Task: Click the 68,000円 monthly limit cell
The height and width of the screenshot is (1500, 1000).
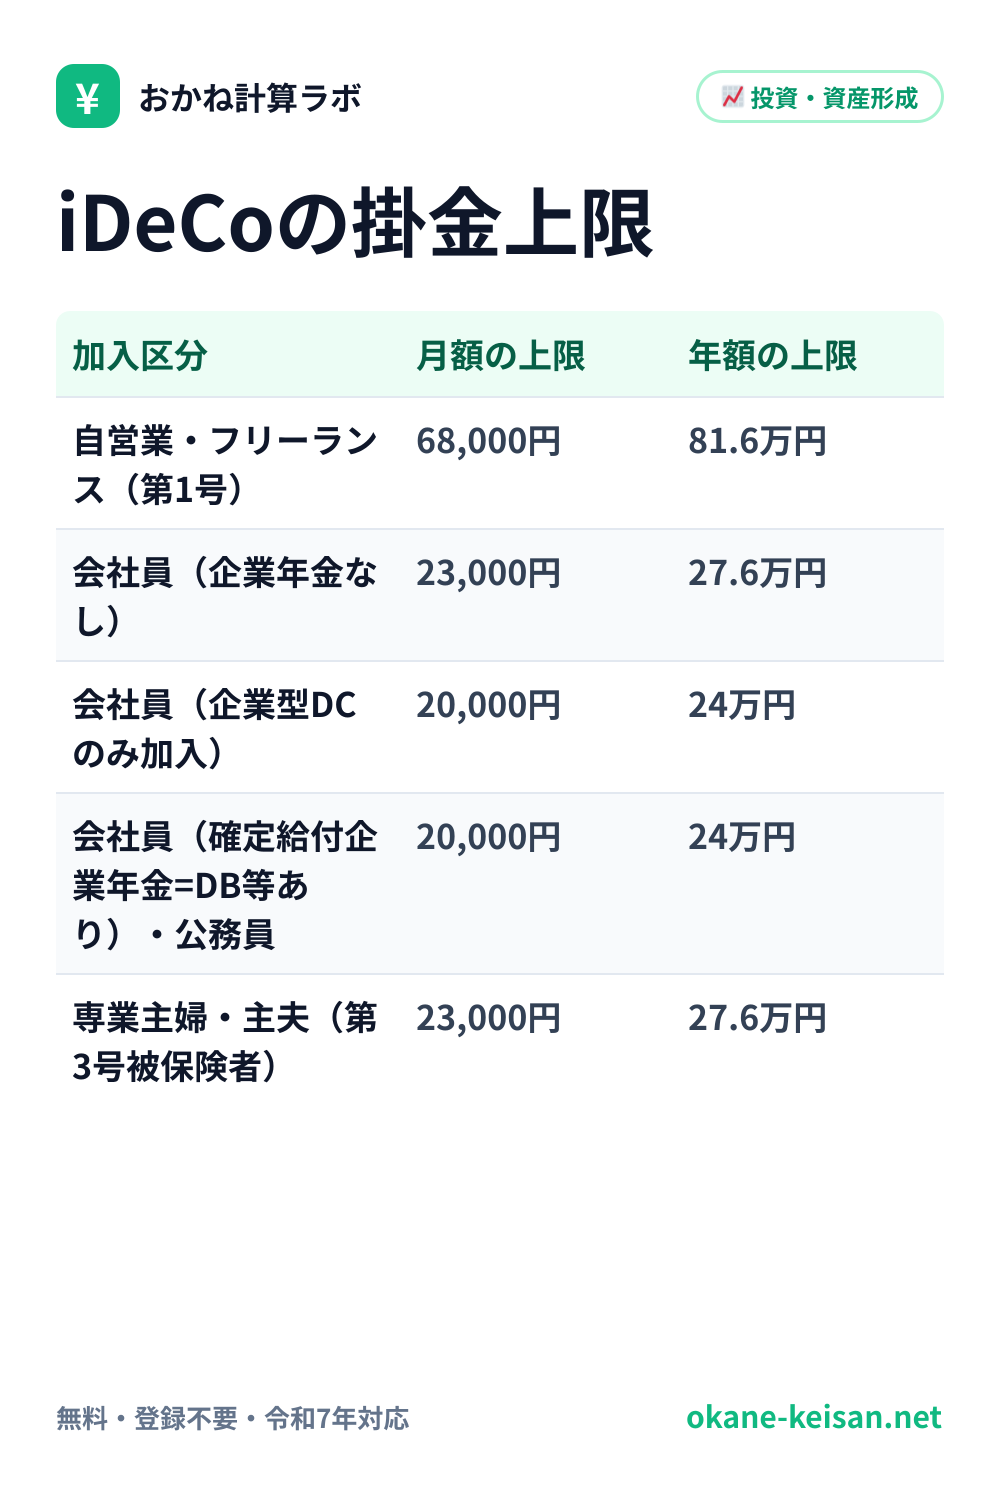Action: coord(489,441)
